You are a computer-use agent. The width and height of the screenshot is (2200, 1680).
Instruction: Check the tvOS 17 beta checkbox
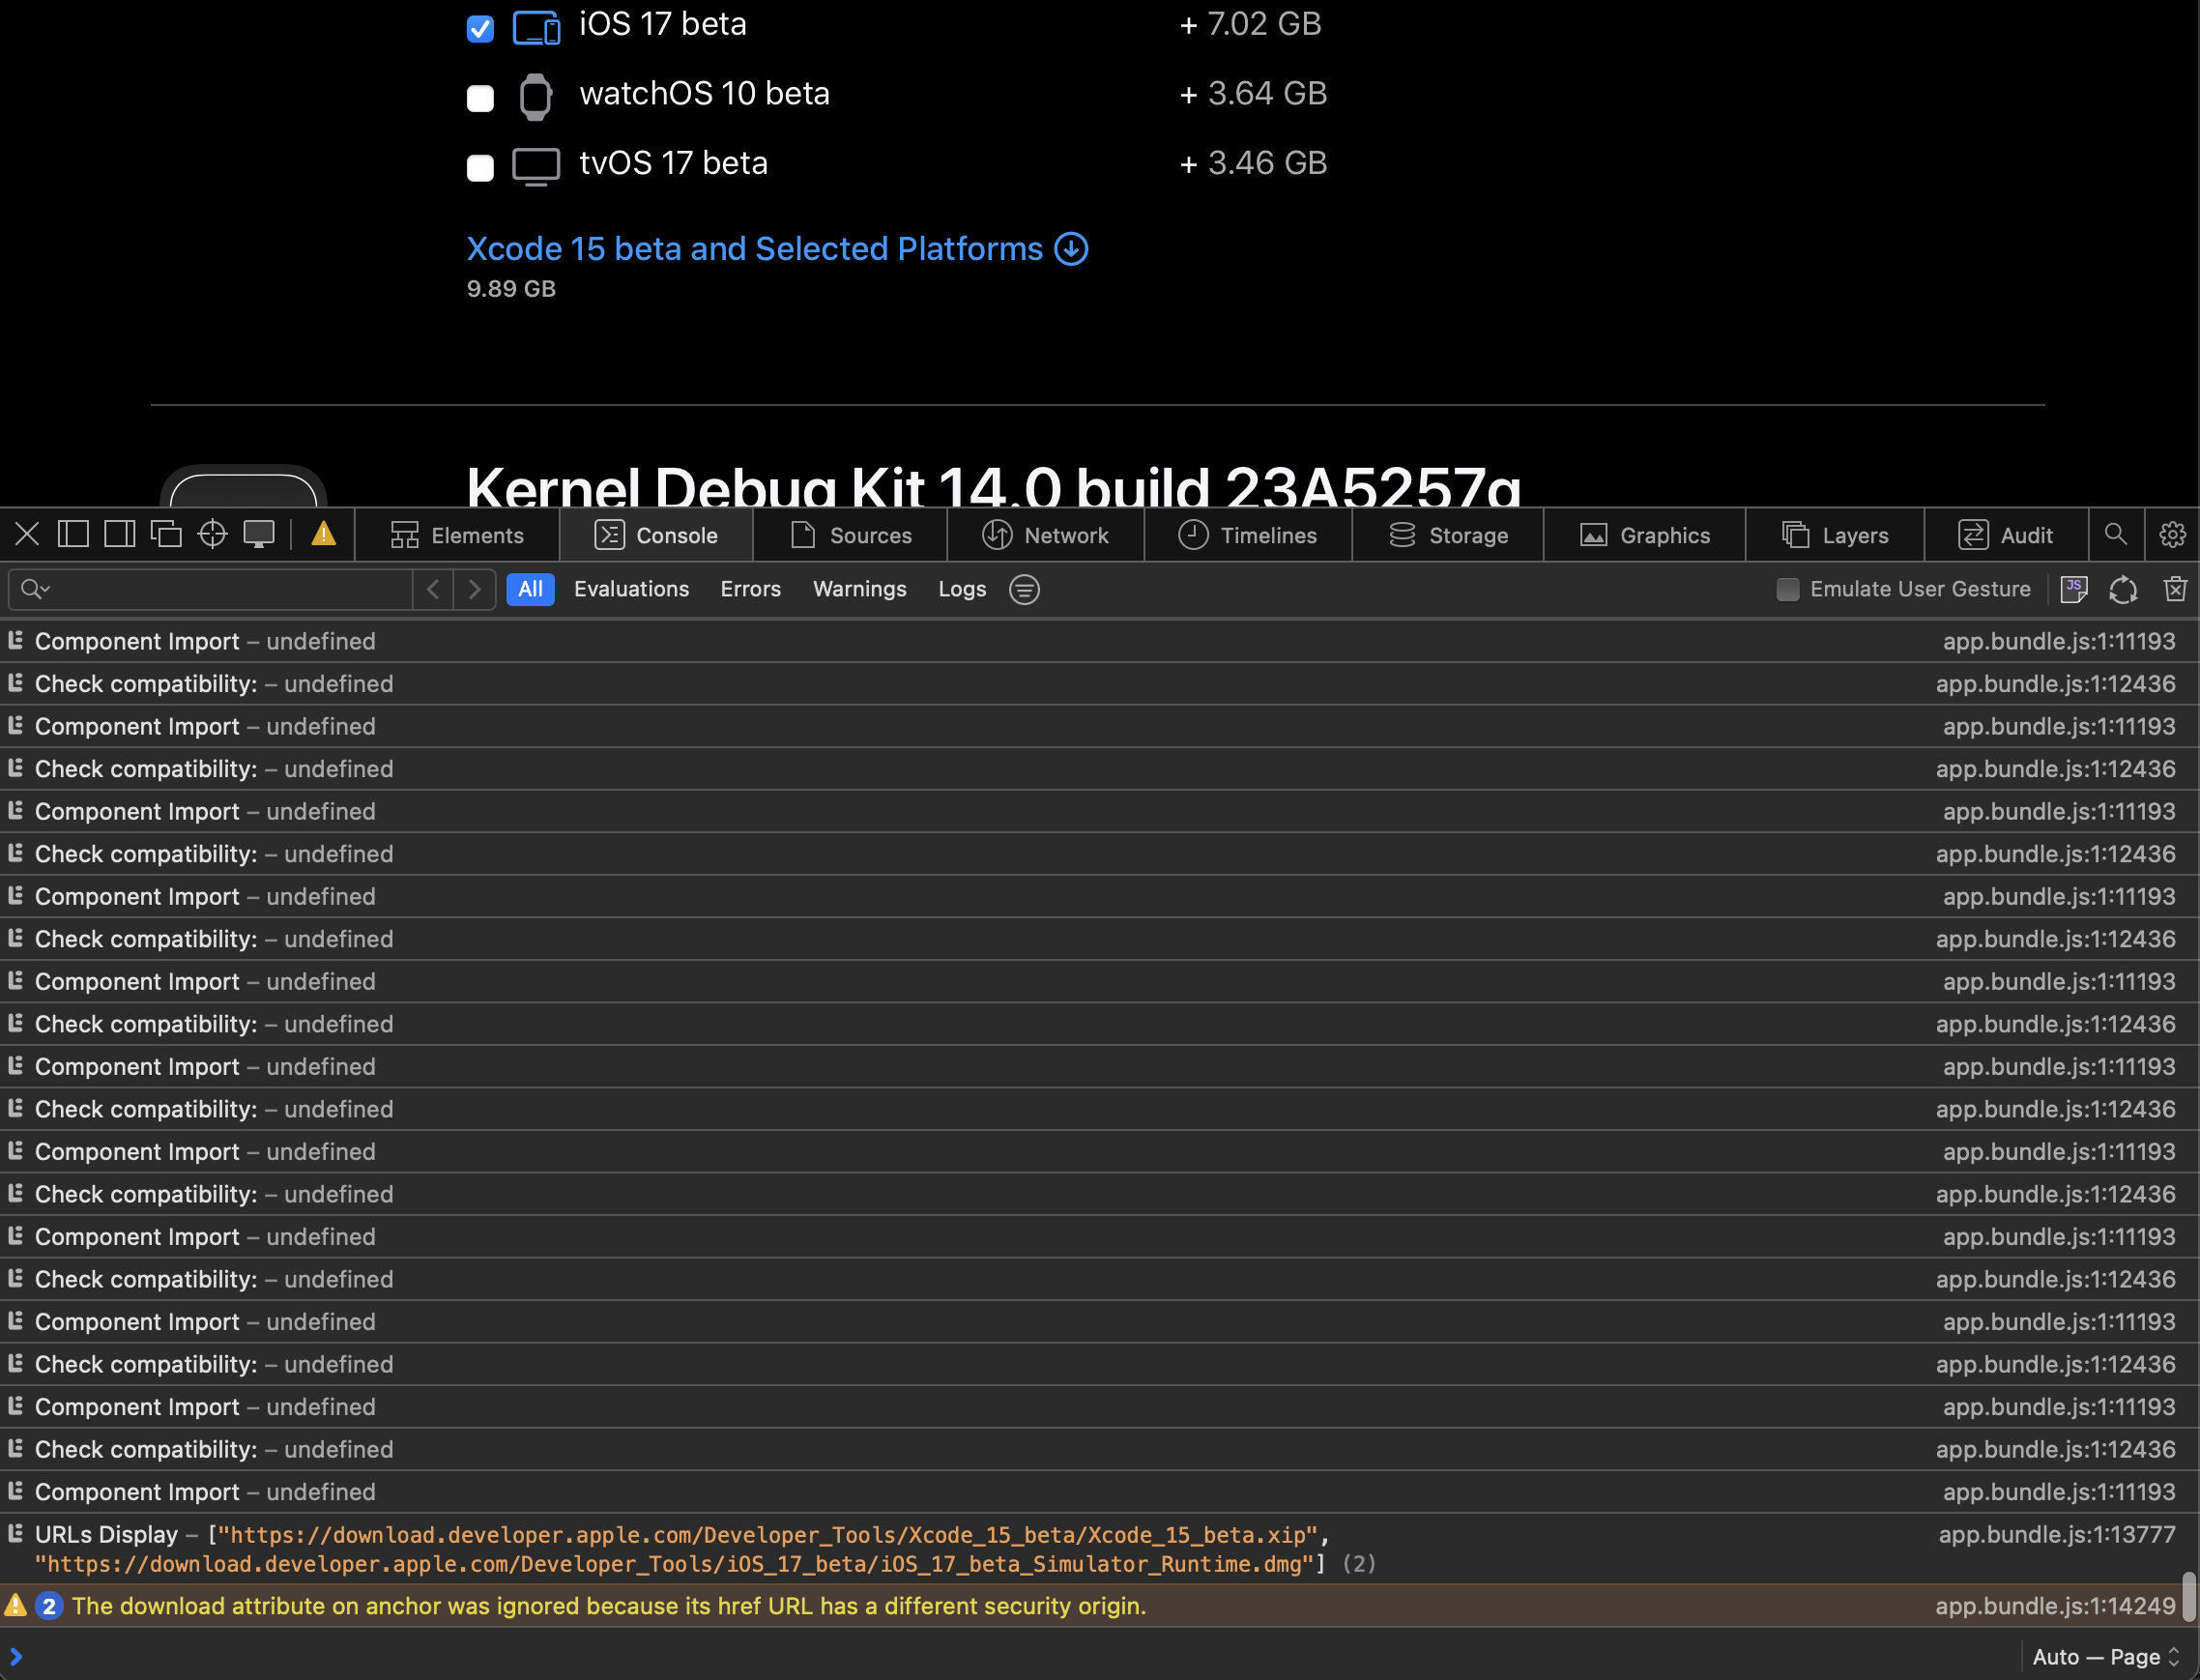tap(481, 168)
